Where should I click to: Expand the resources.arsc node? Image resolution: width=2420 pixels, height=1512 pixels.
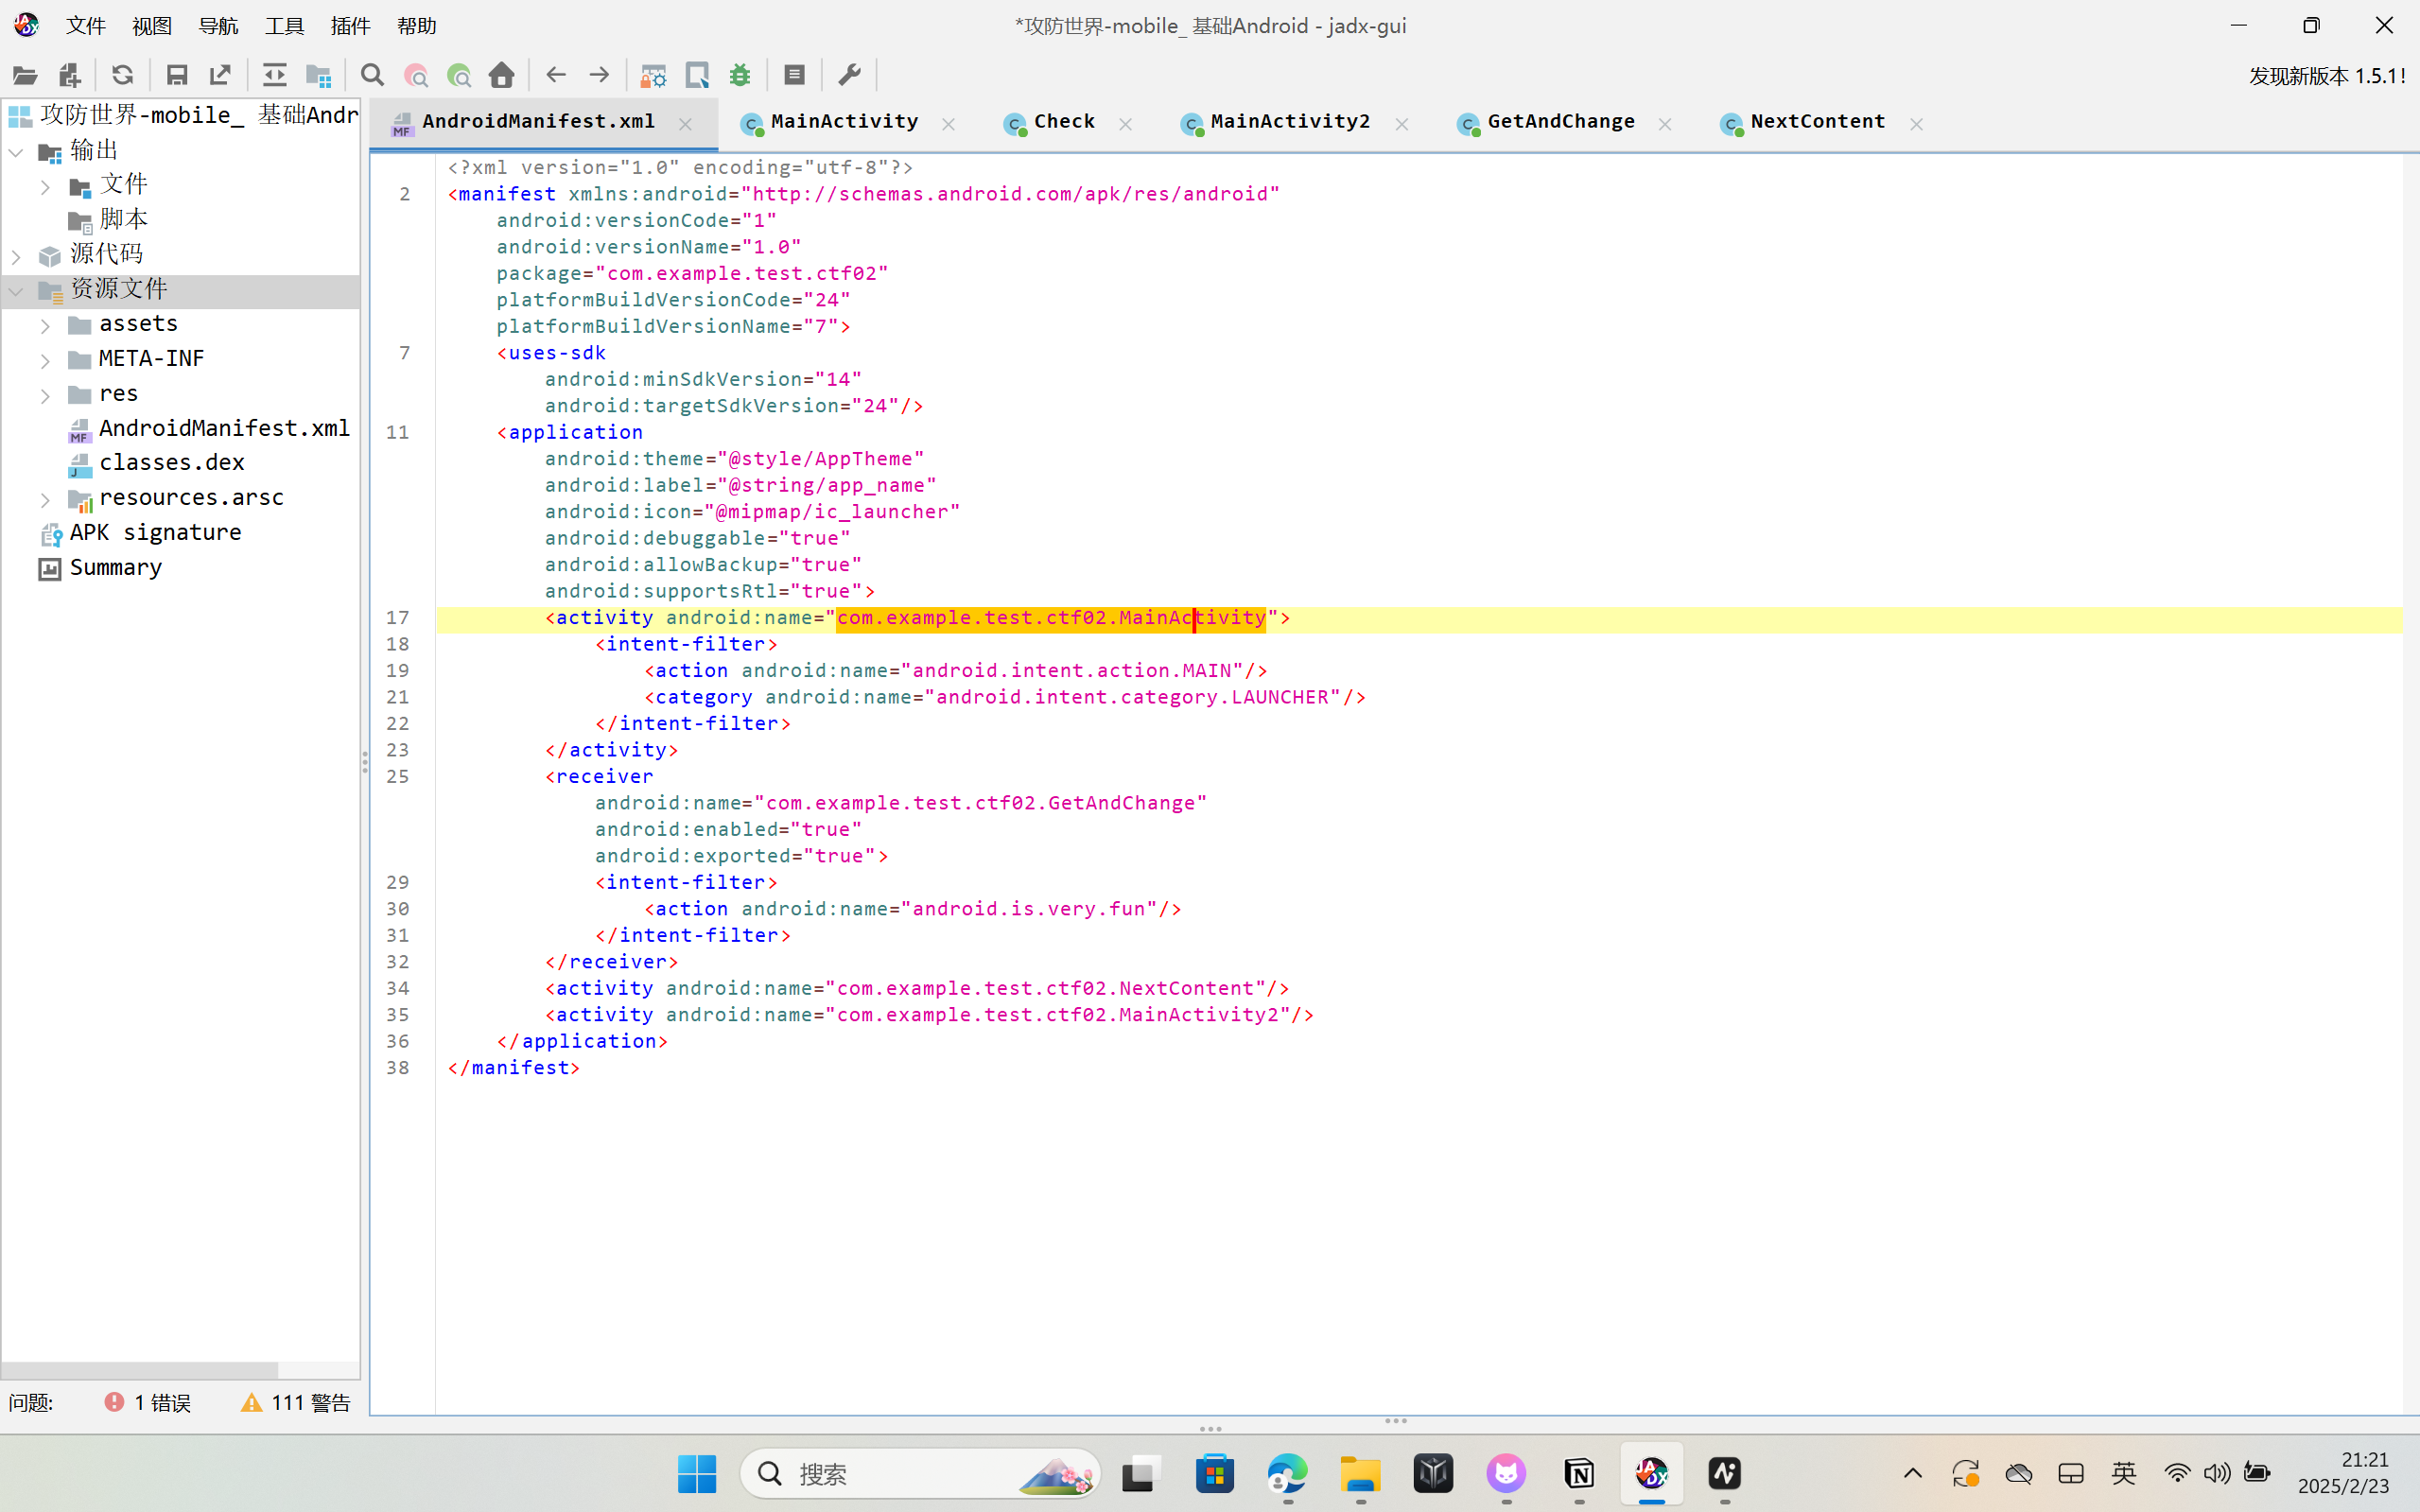(x=45, y=499)
